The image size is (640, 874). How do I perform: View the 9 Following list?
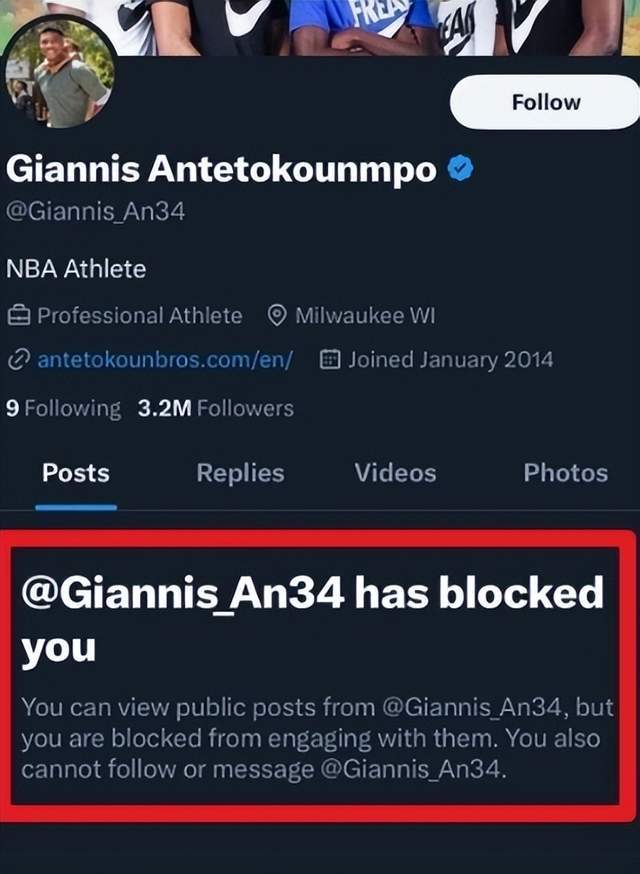[x=63, y=408]
